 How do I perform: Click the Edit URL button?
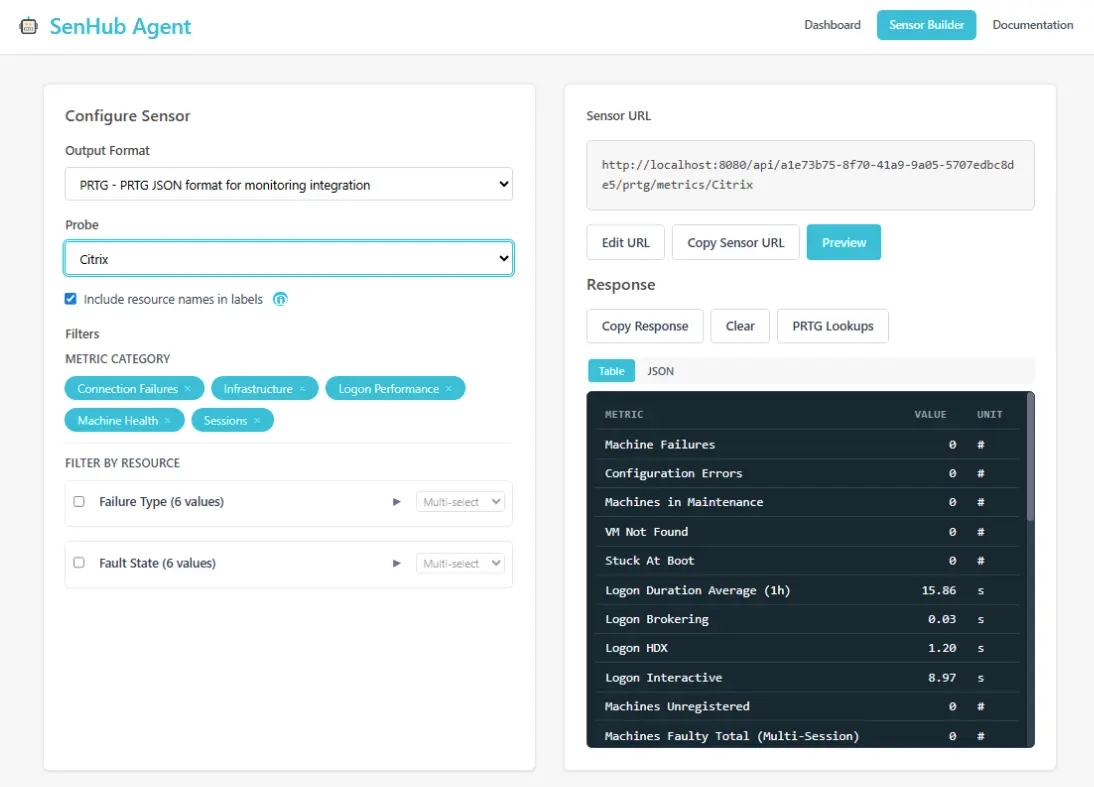click(625, 242)
